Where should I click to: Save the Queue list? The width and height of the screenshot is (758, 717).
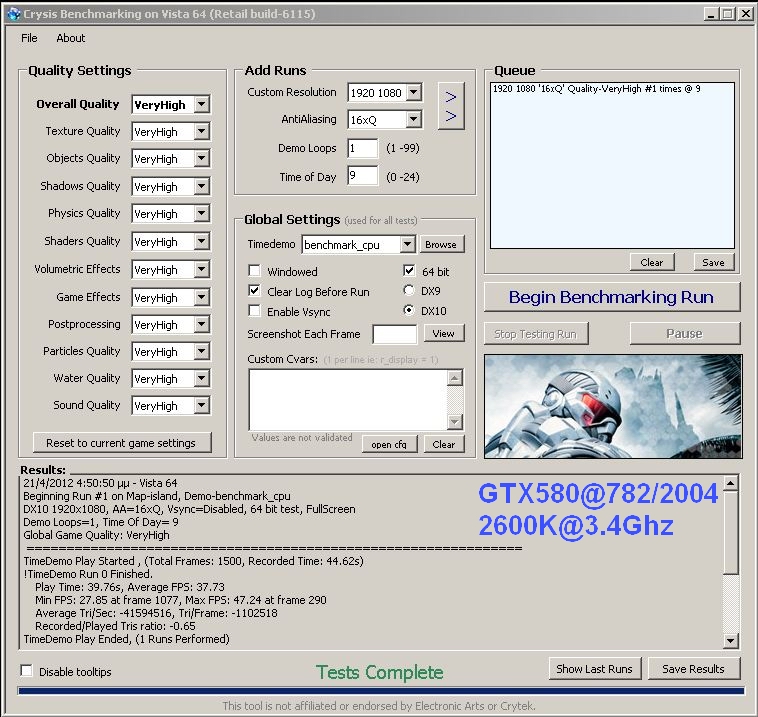[x=713, y=262]
